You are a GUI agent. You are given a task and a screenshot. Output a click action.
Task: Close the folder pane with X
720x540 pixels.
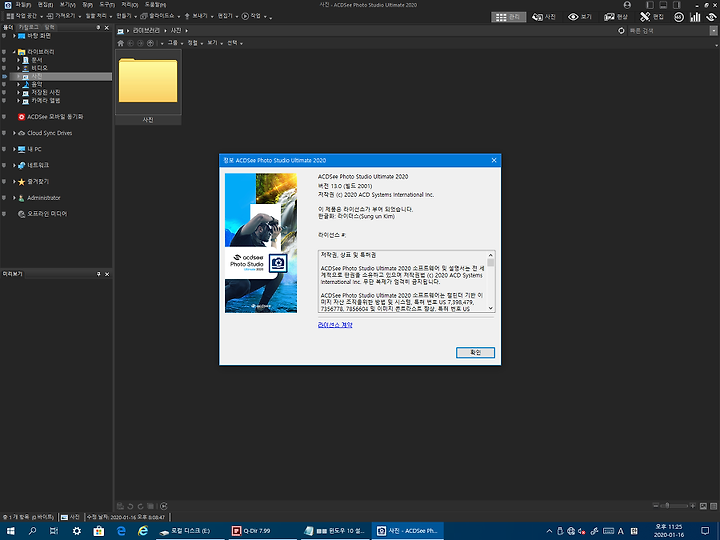tap(107, 28)
